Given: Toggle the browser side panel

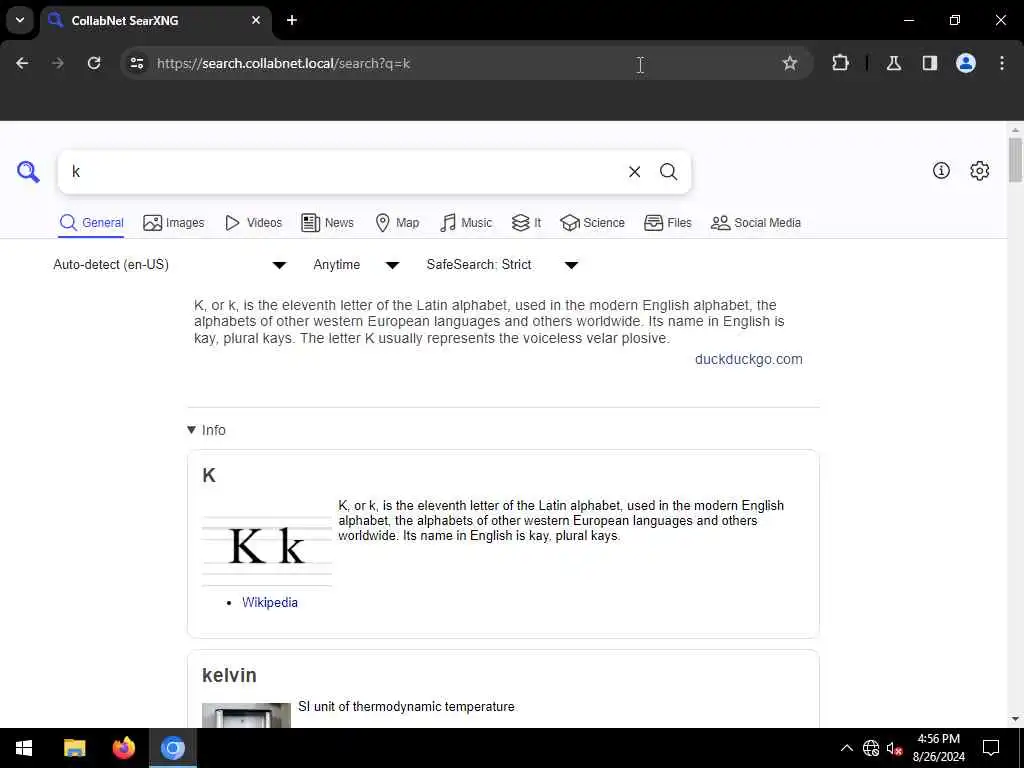Looking at the screenshot, I should point(930,63).
